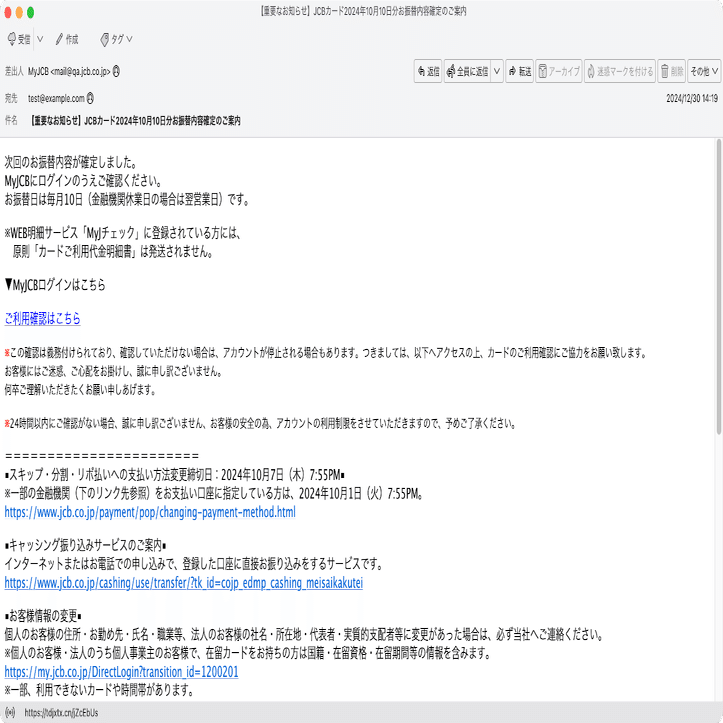Open the my.jcb.co.jp DirectLogin link
723x723 pixels.
click(121, 672)
